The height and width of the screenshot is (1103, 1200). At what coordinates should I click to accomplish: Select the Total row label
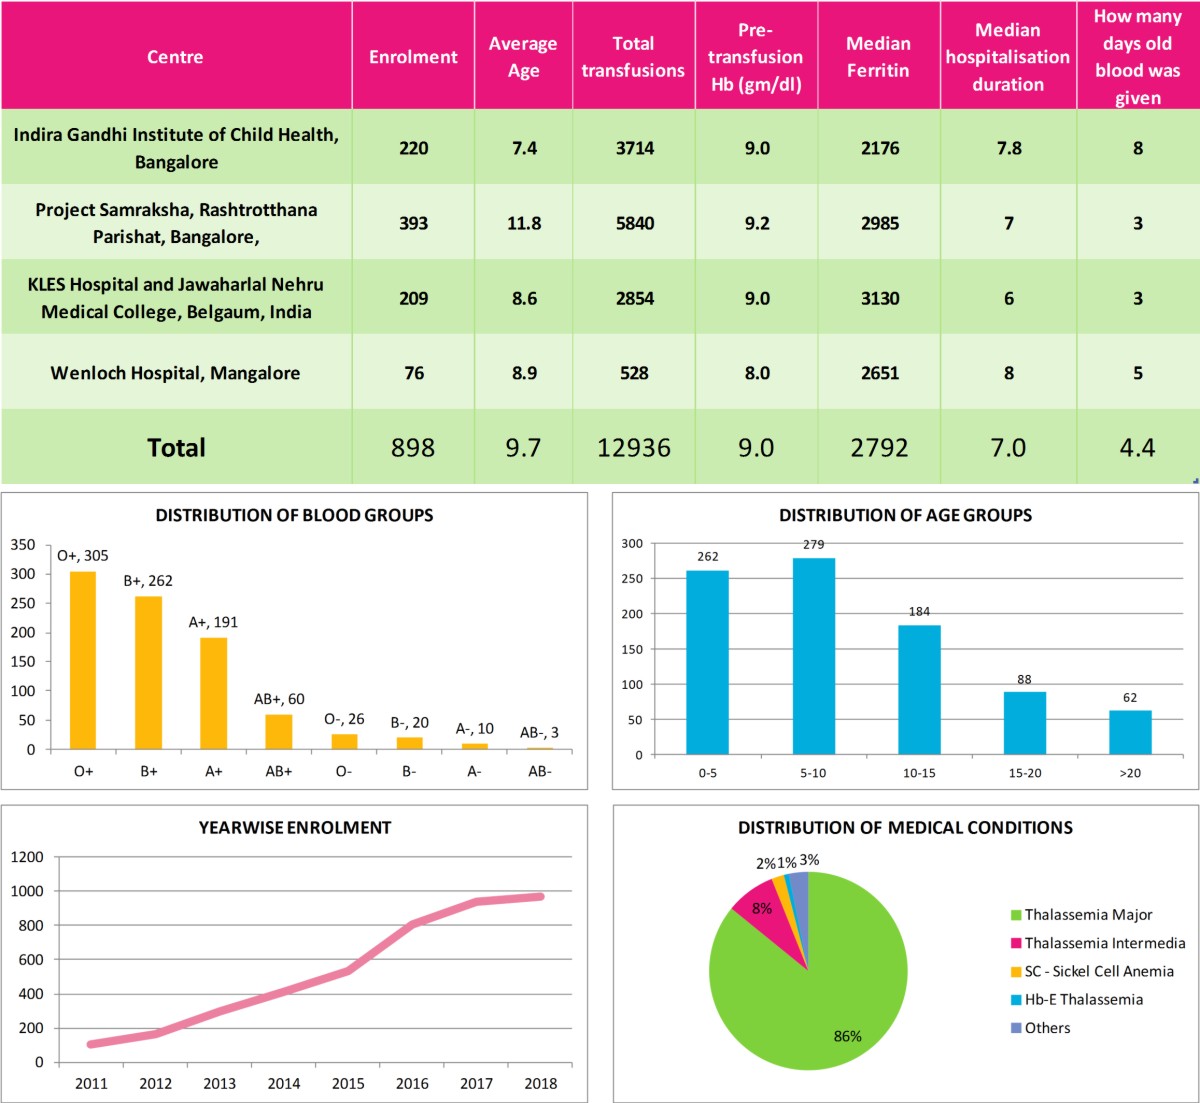tap(176, 448)
